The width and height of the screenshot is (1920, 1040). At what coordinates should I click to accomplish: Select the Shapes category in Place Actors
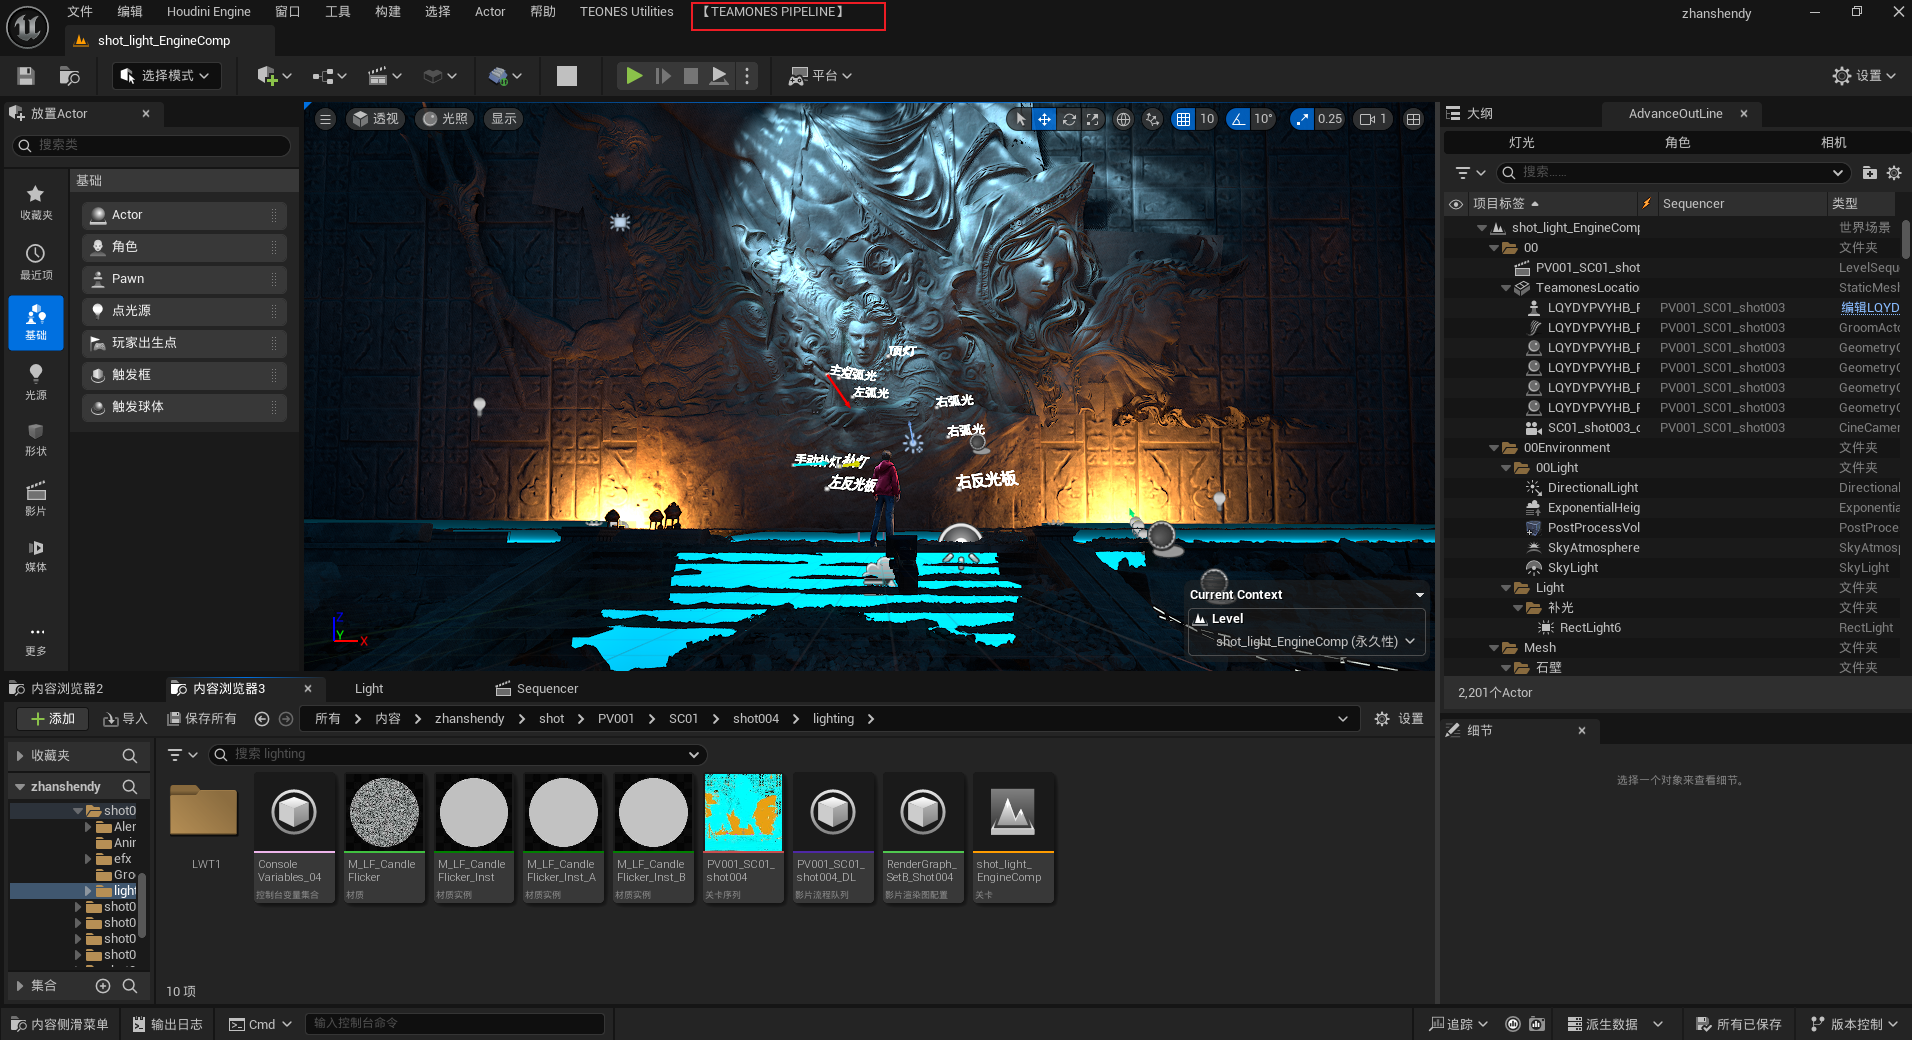36,439
